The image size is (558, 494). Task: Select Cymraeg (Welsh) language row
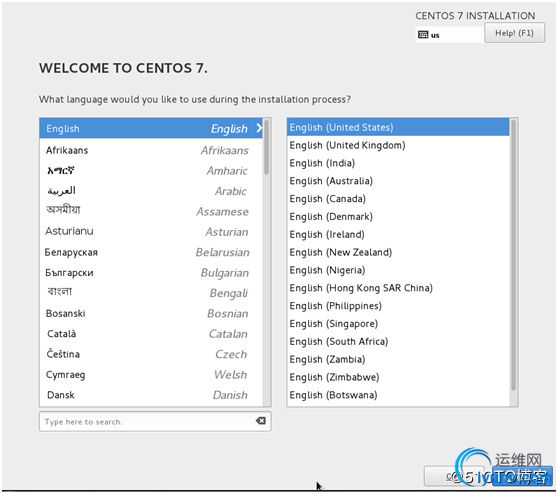(x=151, y=374)
